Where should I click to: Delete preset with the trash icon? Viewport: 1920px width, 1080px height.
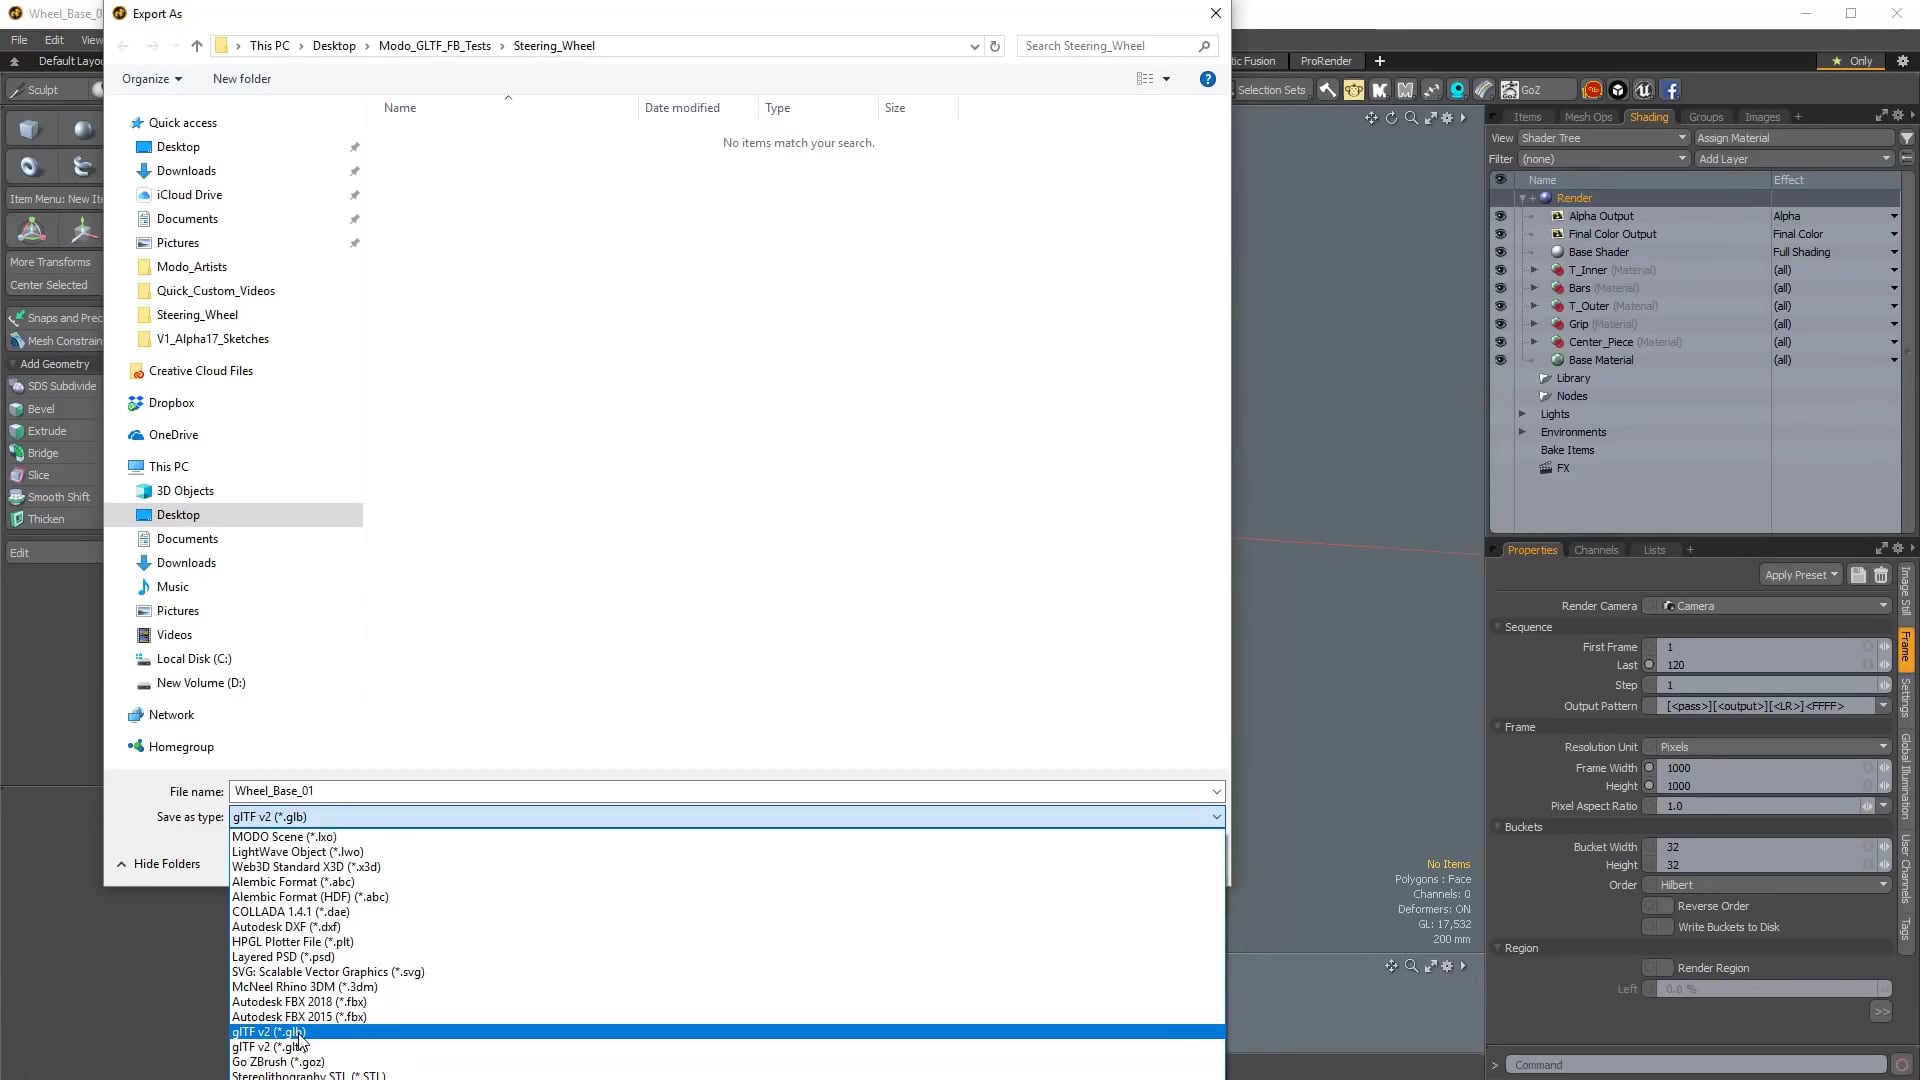coord(1881,575)
